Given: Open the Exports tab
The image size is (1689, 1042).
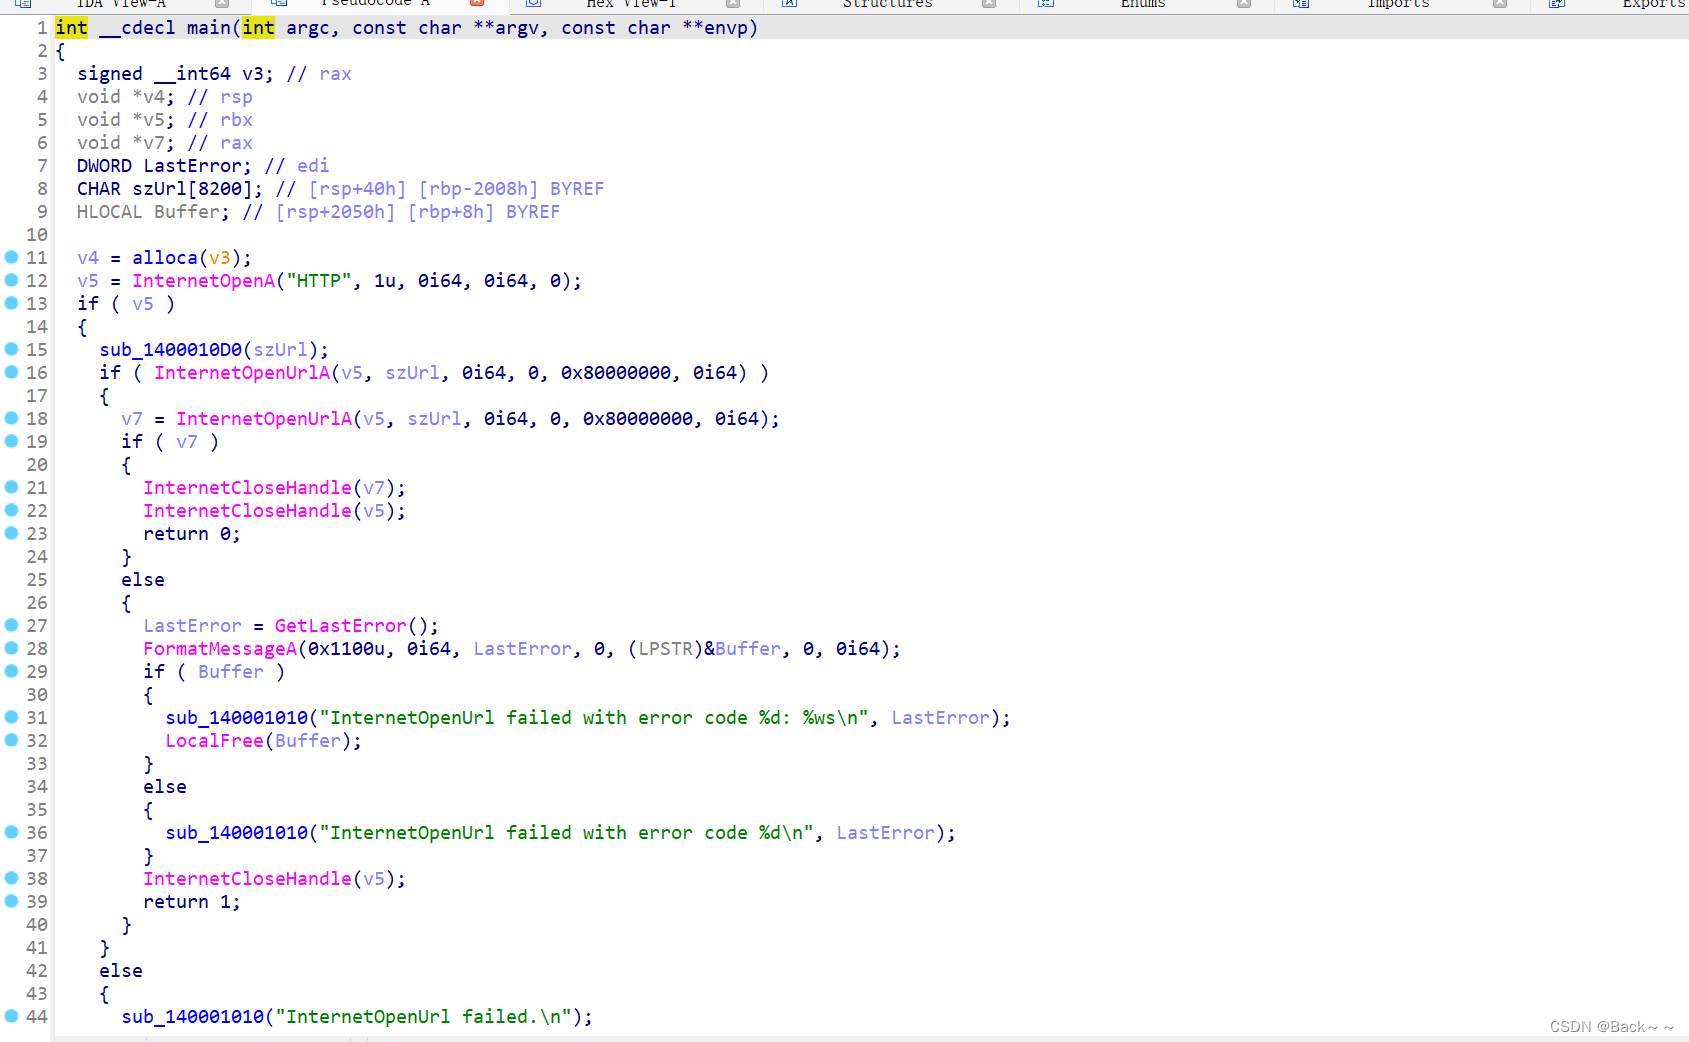Looking at the screenshot, I should (1653, 4).
